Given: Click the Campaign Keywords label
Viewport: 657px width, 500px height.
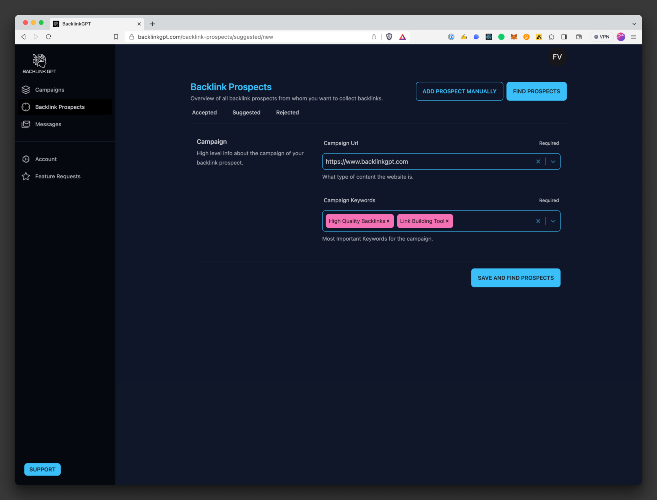Looking at the screenshot, I should (349, 200).
